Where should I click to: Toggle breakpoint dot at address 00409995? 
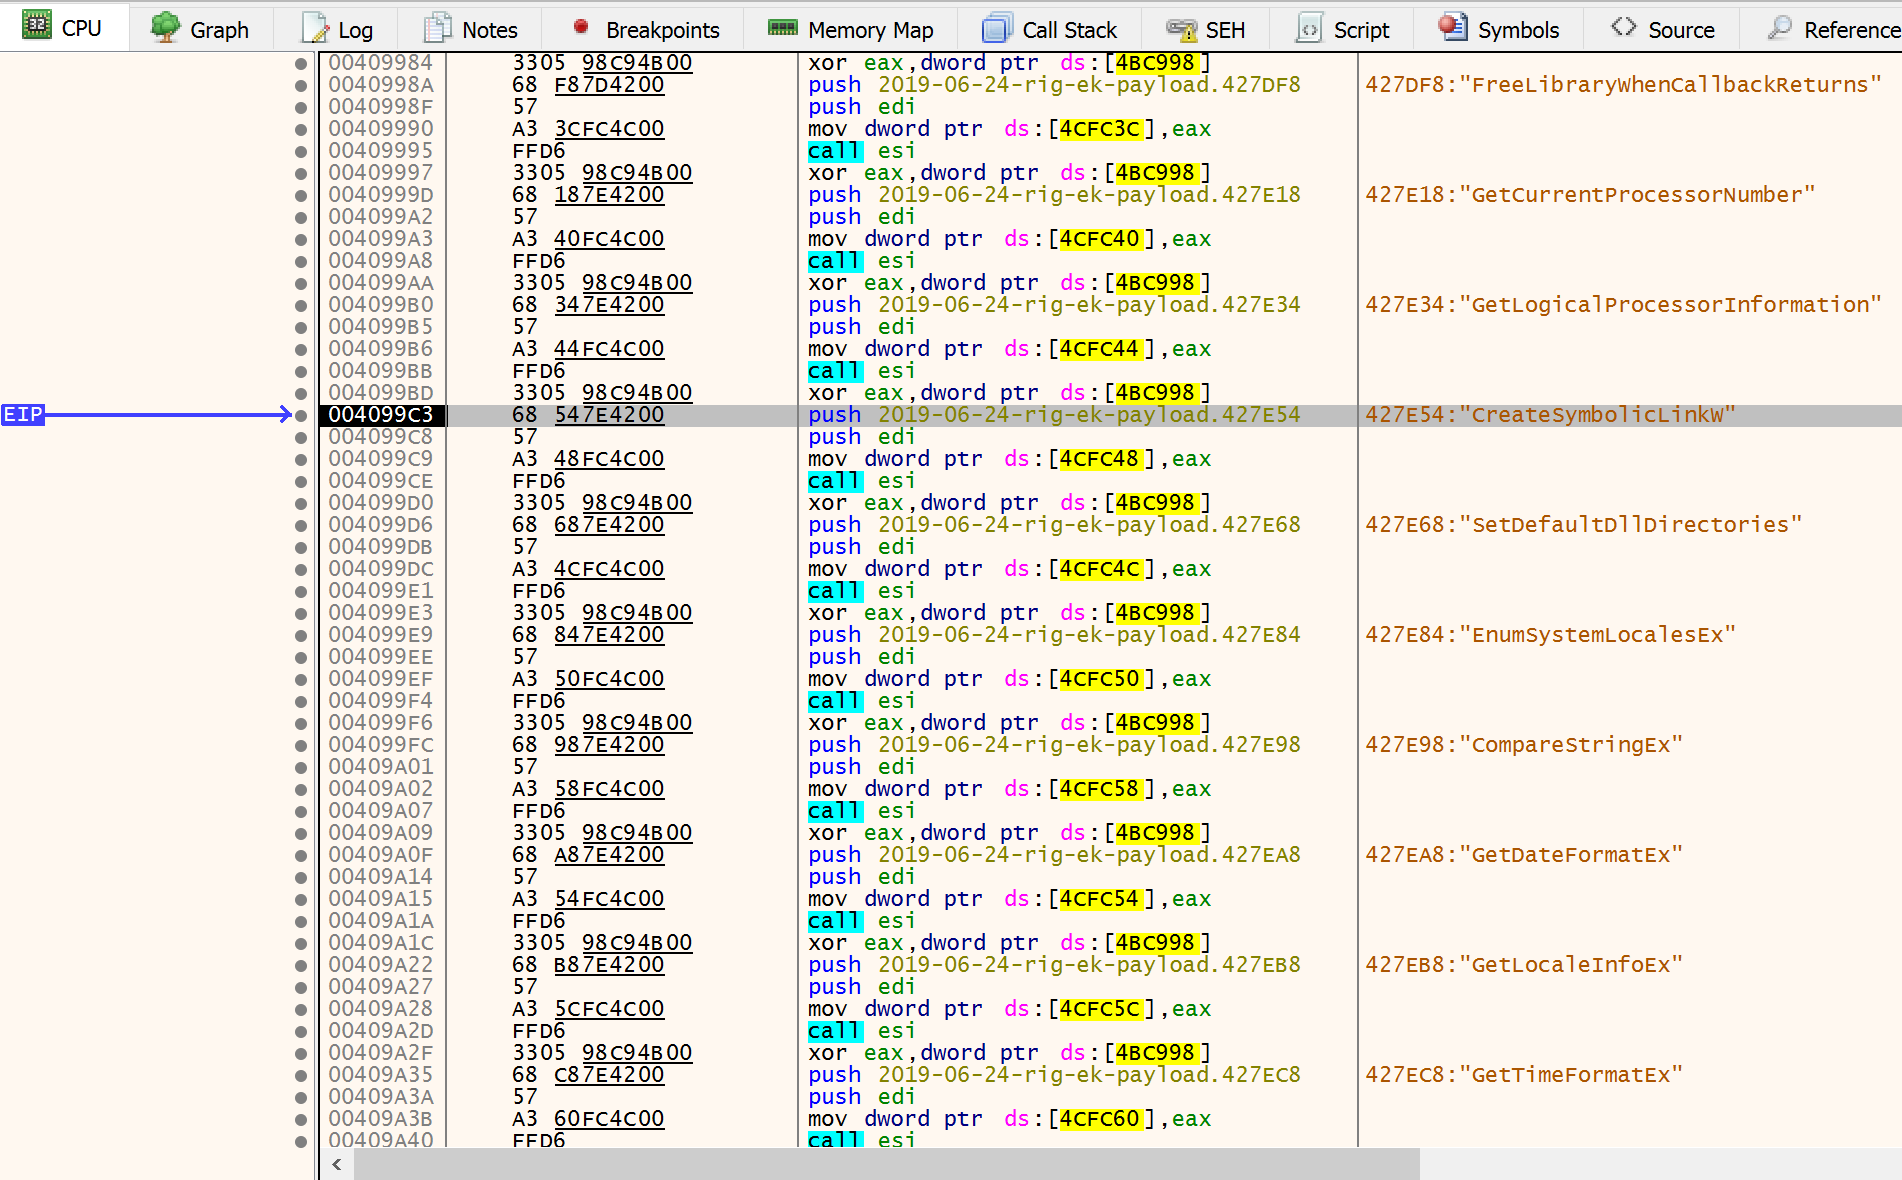(301, 151)
